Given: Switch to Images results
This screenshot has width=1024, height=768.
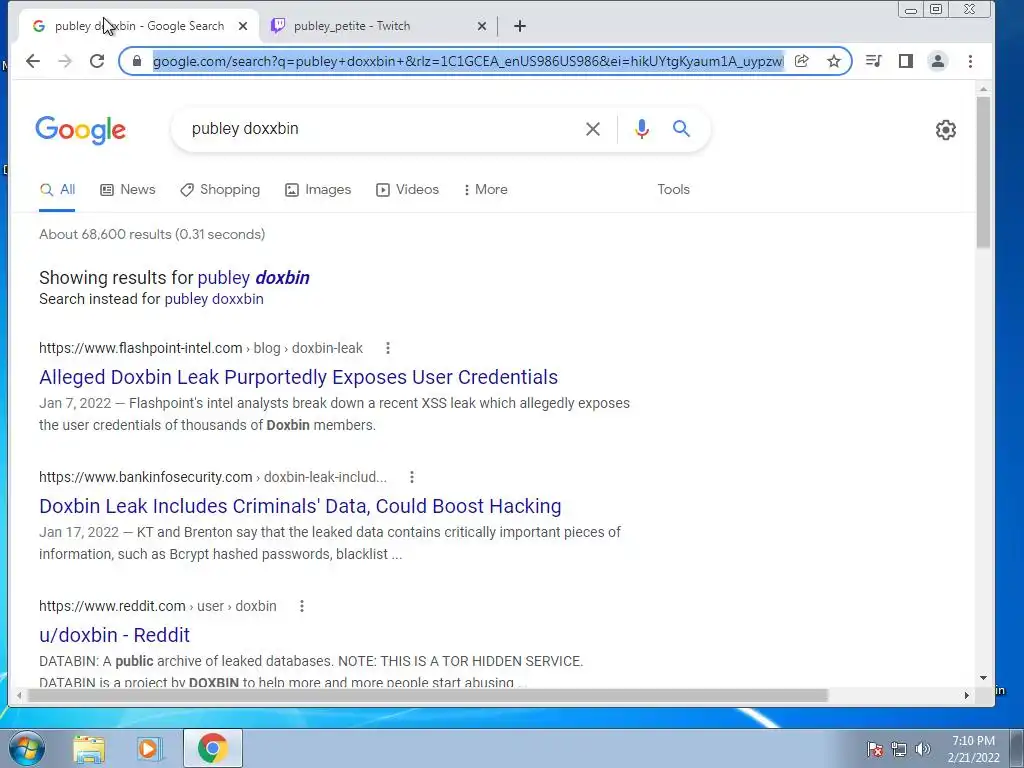Looking at the screenshot, I should point(318,189).
